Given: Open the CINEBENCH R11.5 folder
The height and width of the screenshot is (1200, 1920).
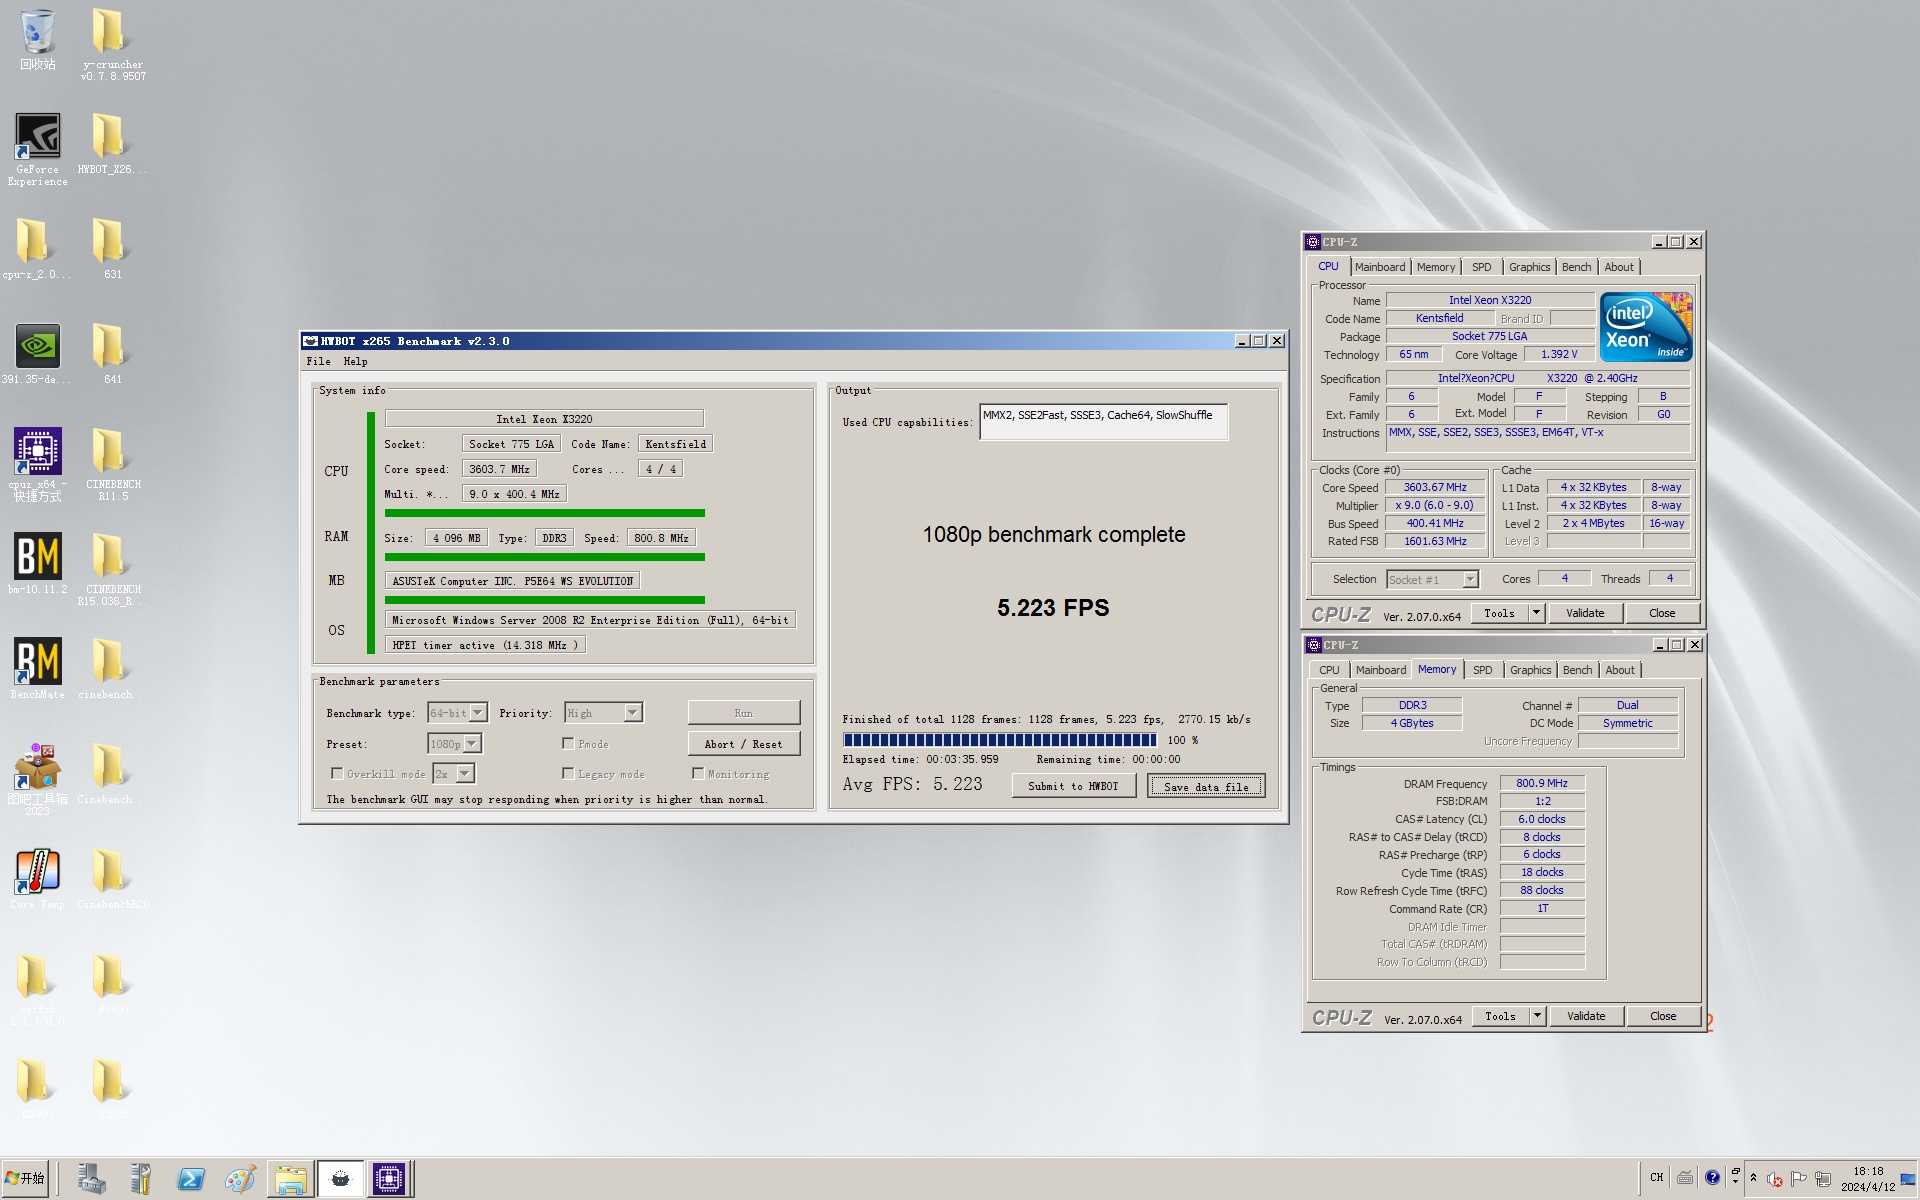Looking at the screenshot, I should coord(113,464).
